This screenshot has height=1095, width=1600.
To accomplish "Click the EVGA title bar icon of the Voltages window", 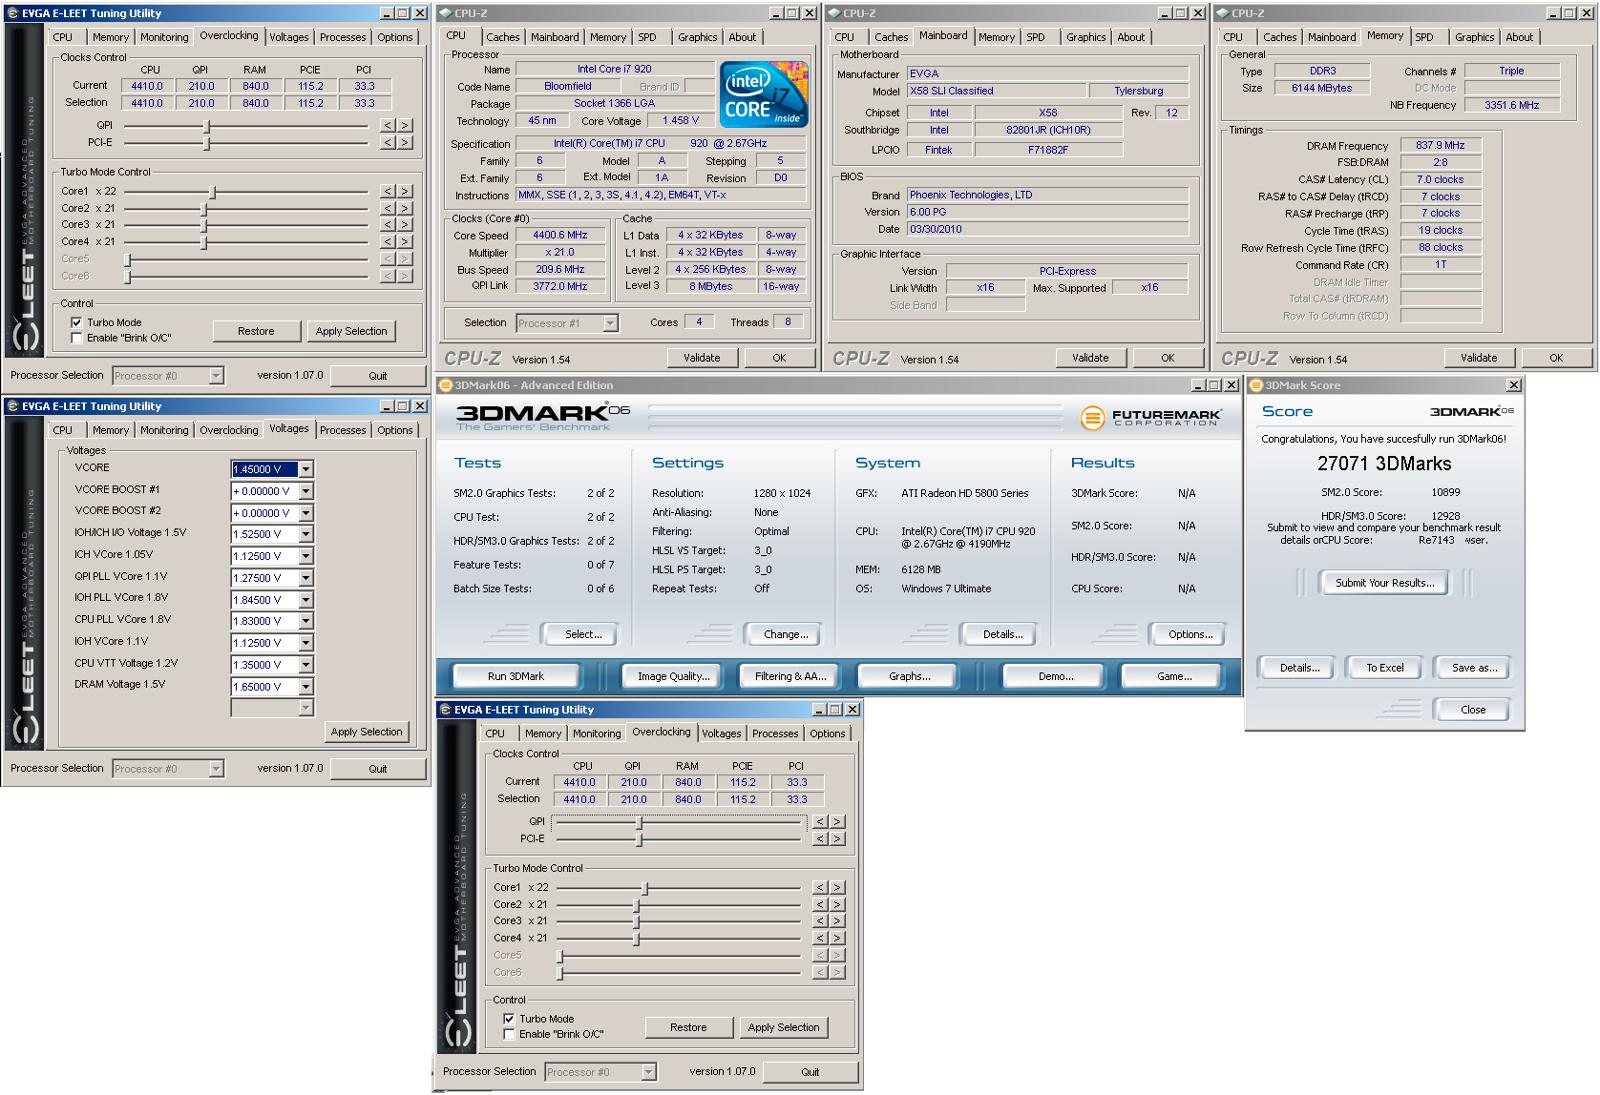I will click(x=12, y=406).
